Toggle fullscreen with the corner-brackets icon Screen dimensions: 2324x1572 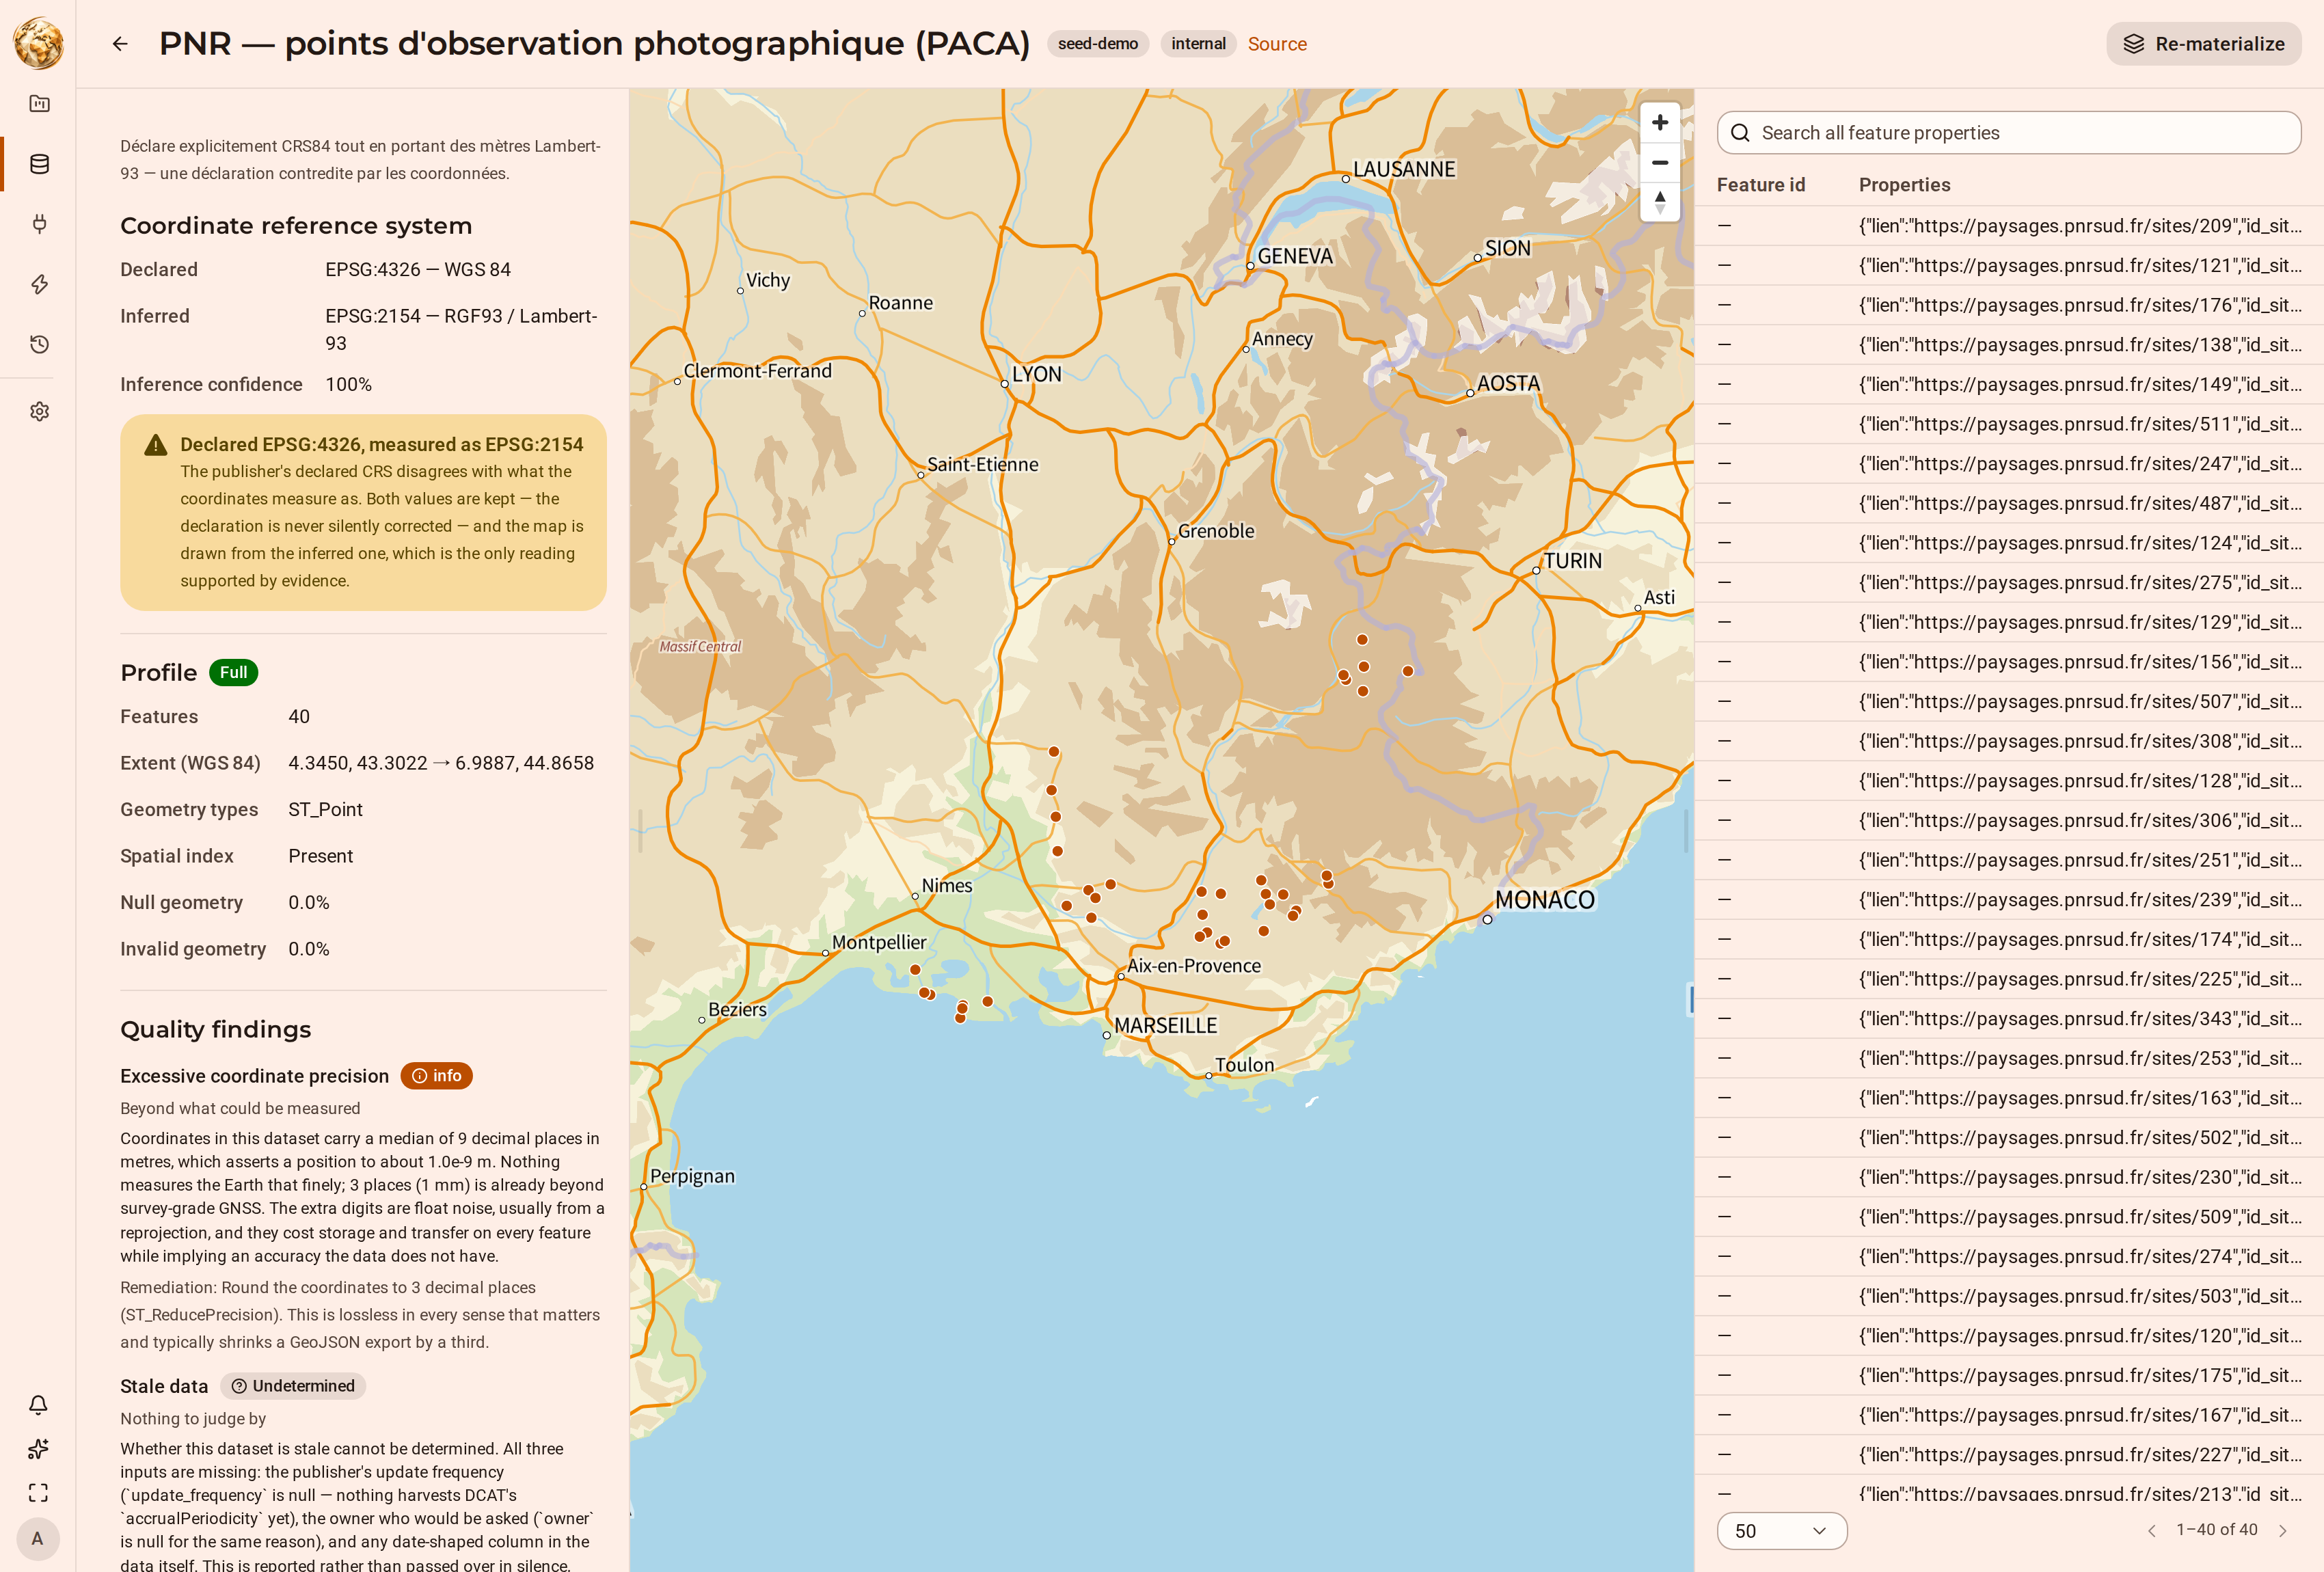38,1493
